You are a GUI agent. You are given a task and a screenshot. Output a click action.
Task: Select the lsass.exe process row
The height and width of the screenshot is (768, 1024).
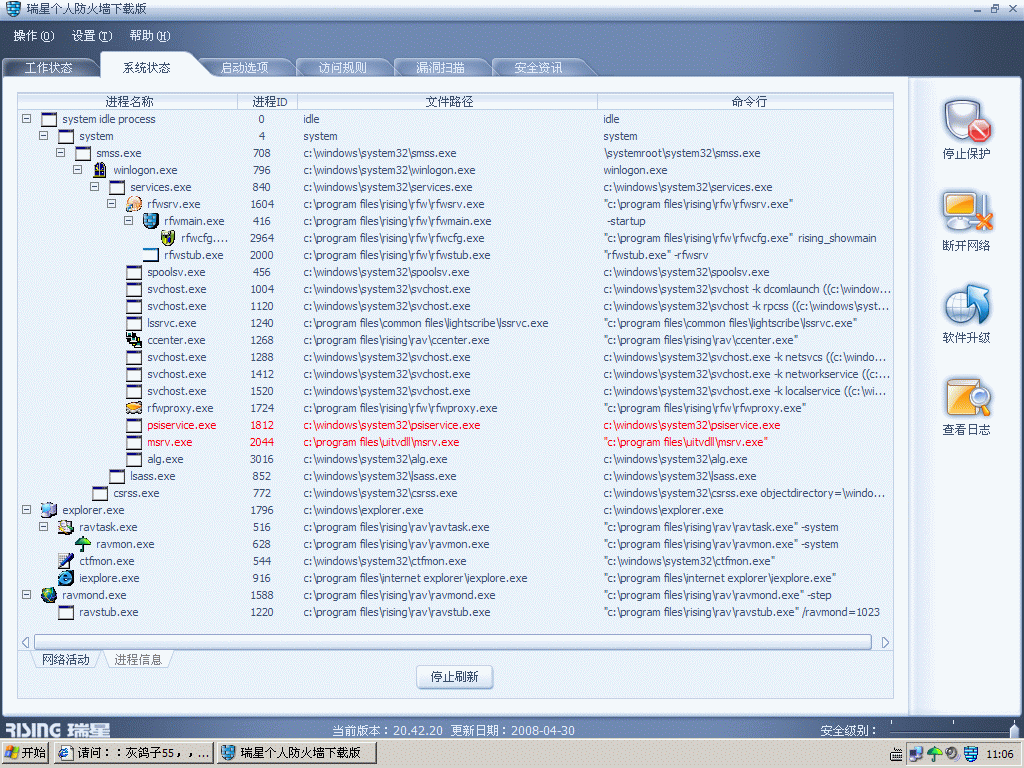tap(455, 476)
